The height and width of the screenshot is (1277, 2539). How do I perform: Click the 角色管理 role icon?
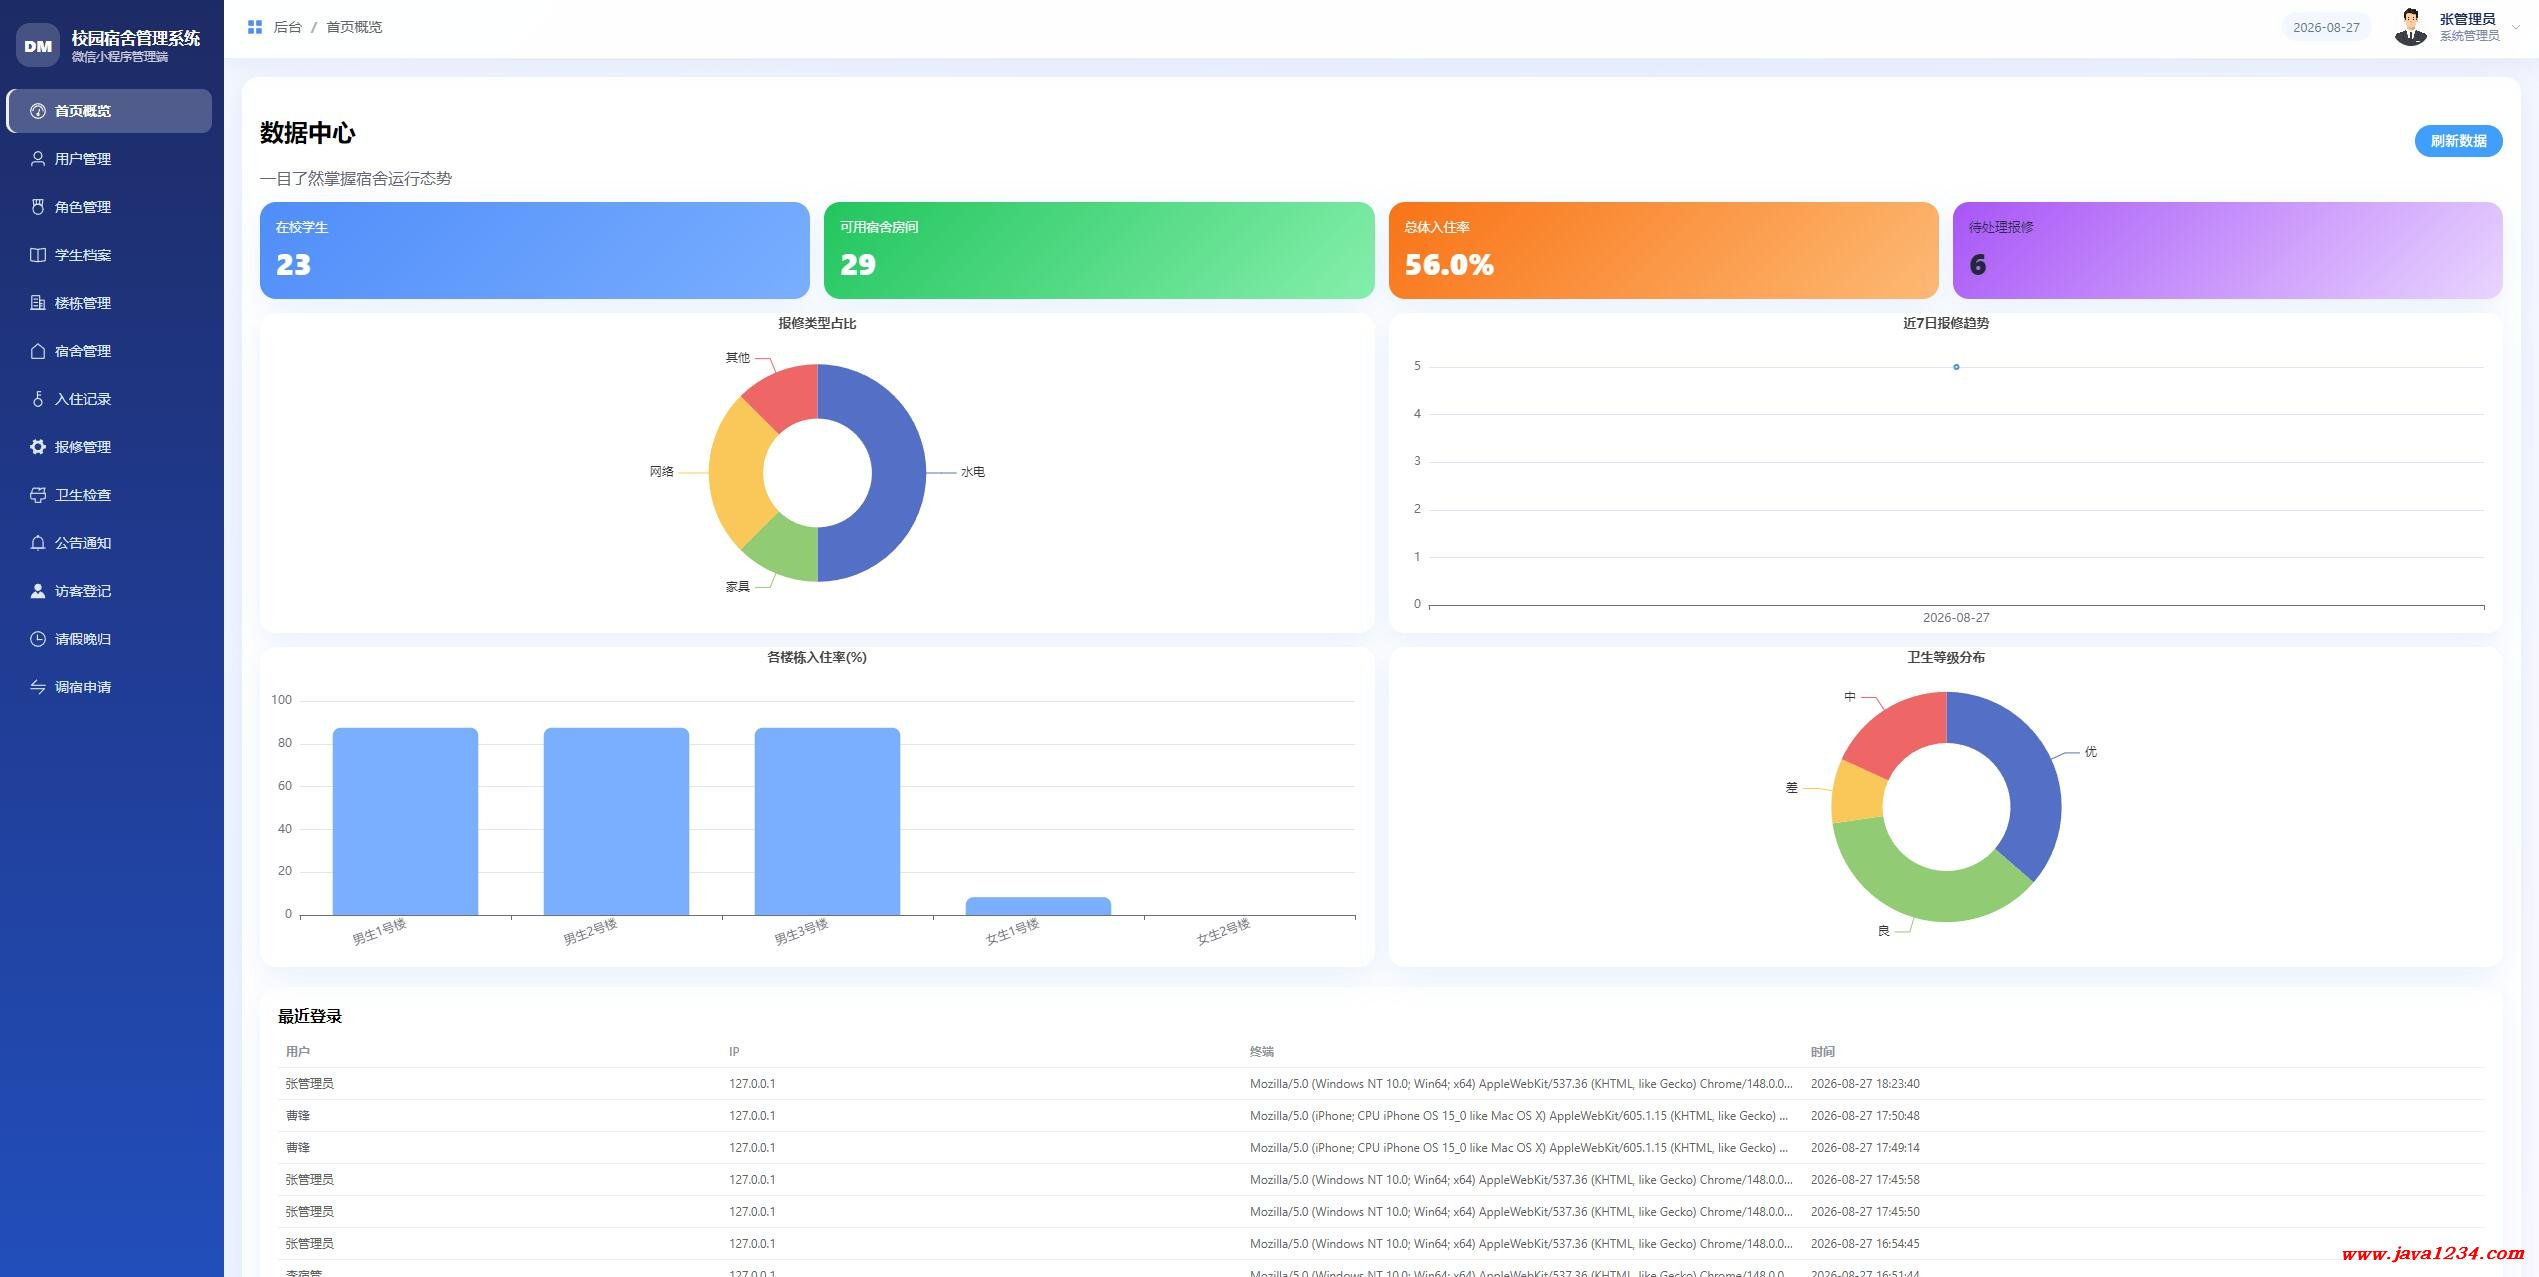(38, 207)
